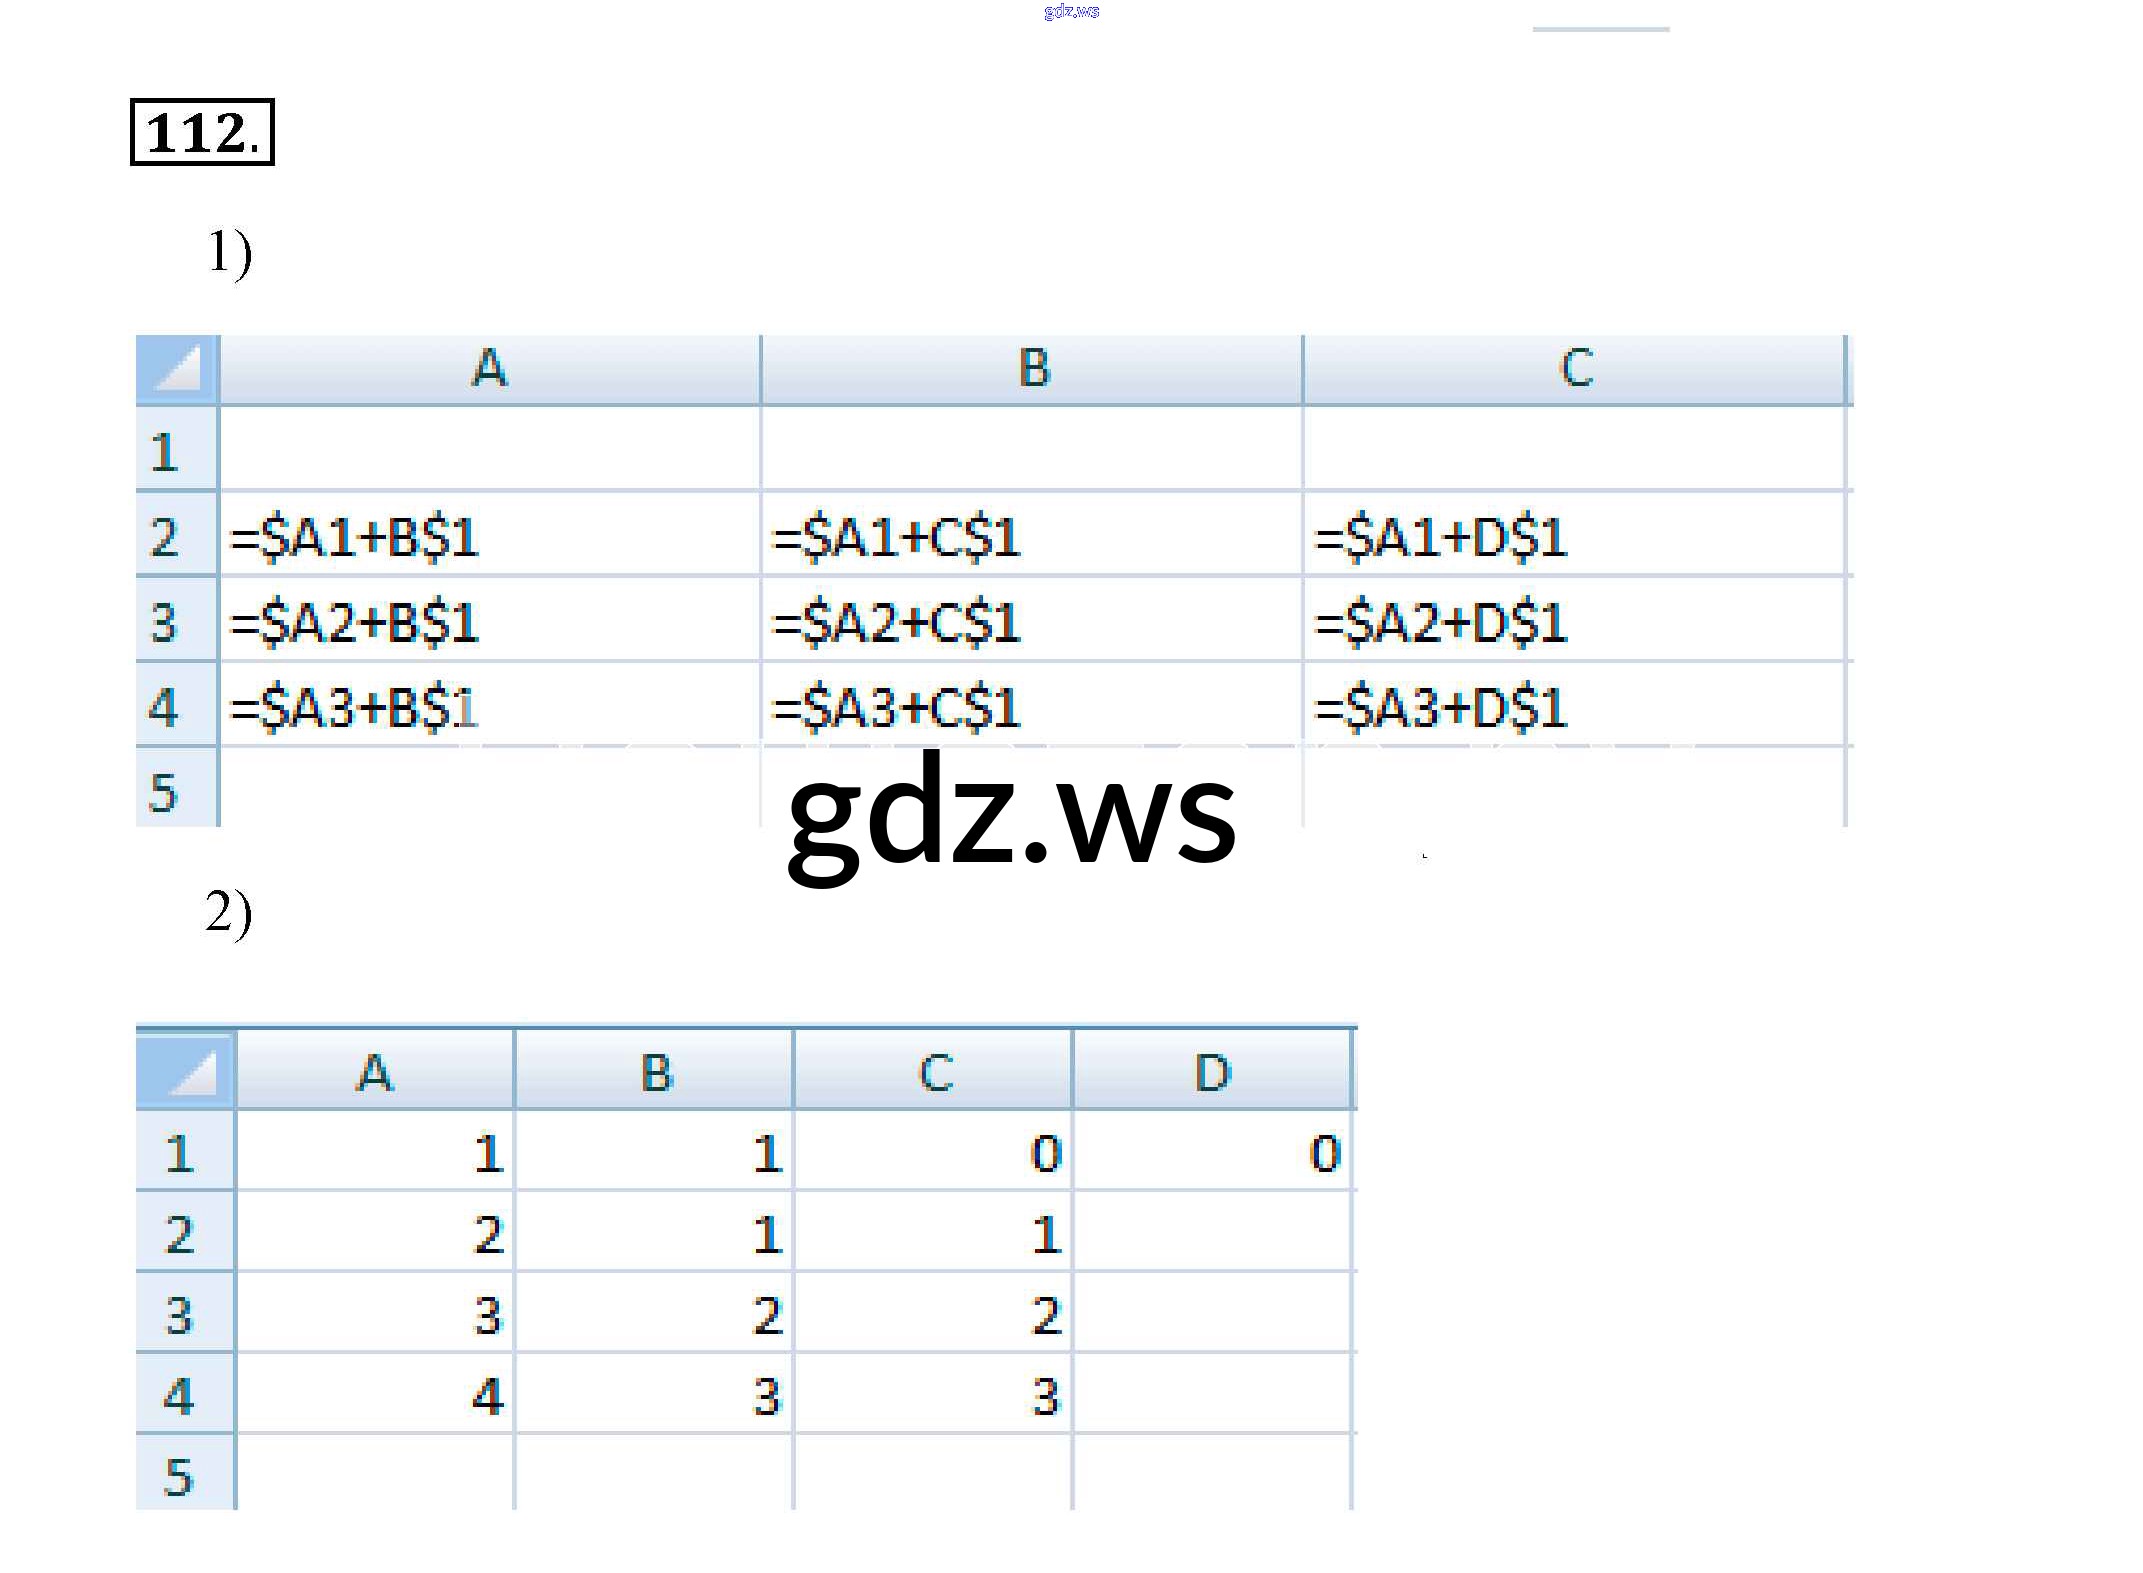Click cell D1 containing 0 in second table
2143x1573 pixels.
(x=1212, y=1152)
